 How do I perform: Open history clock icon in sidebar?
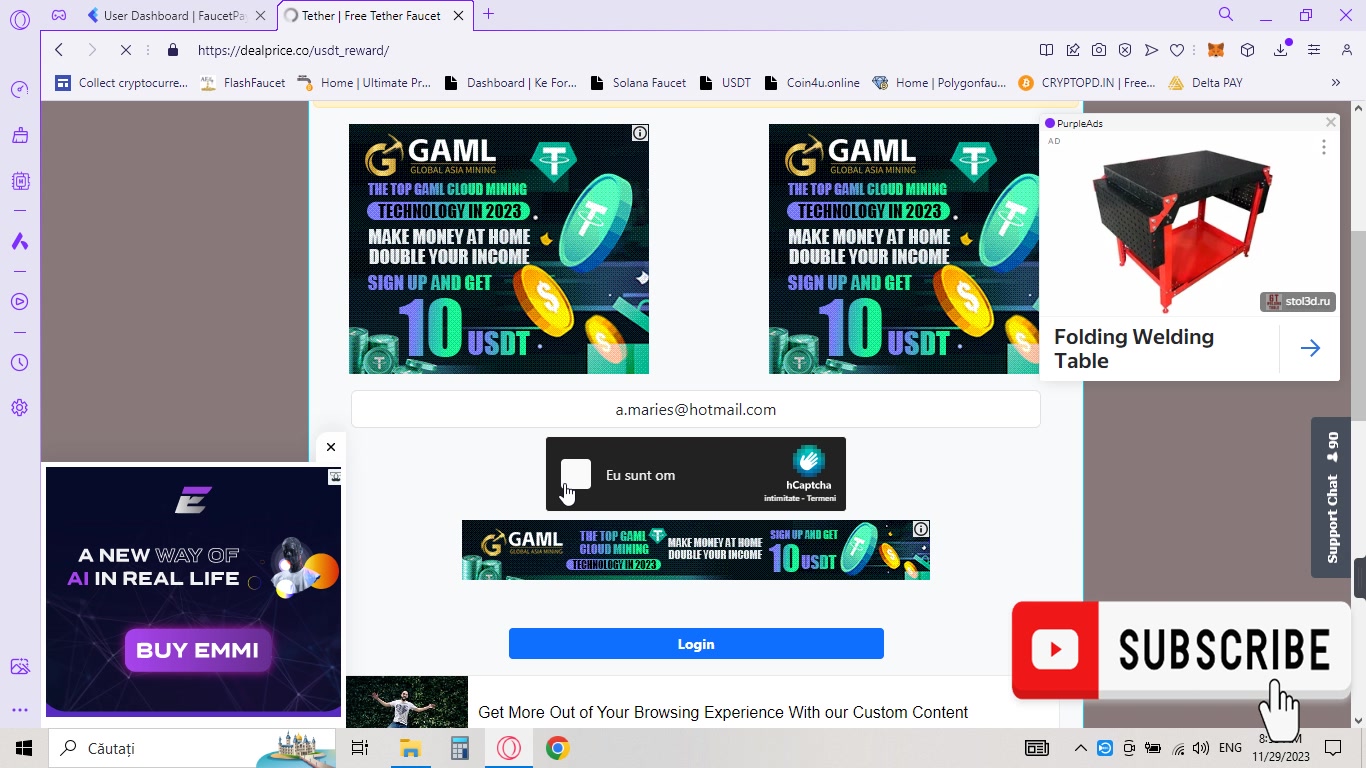point(19,363)
